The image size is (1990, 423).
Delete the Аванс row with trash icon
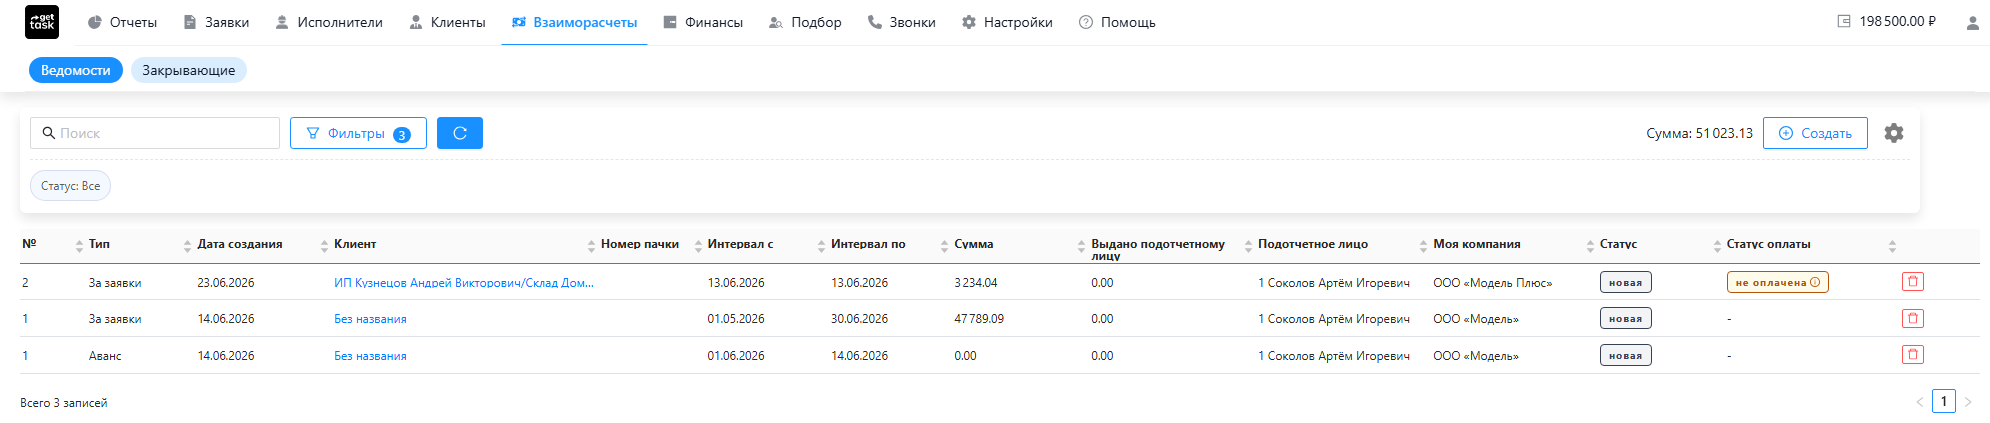pyautogui.click(x=1913, y=355)
